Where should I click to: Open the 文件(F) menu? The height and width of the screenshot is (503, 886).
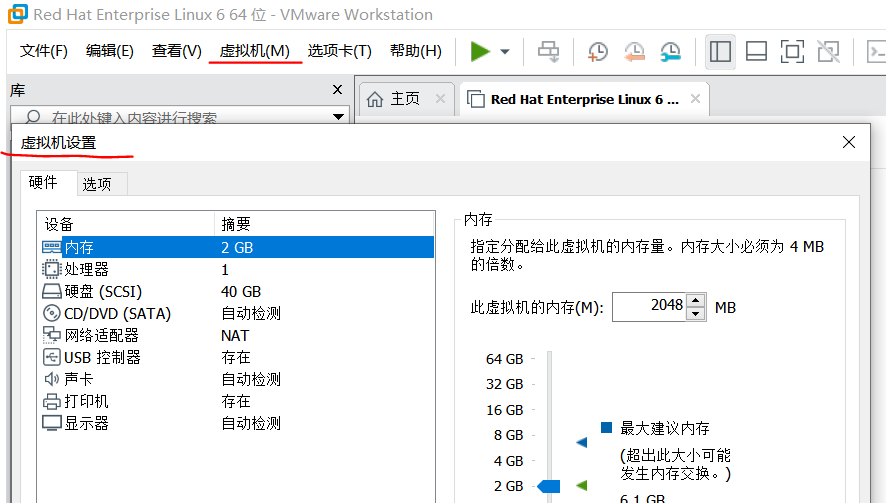(x=44, y=51)
